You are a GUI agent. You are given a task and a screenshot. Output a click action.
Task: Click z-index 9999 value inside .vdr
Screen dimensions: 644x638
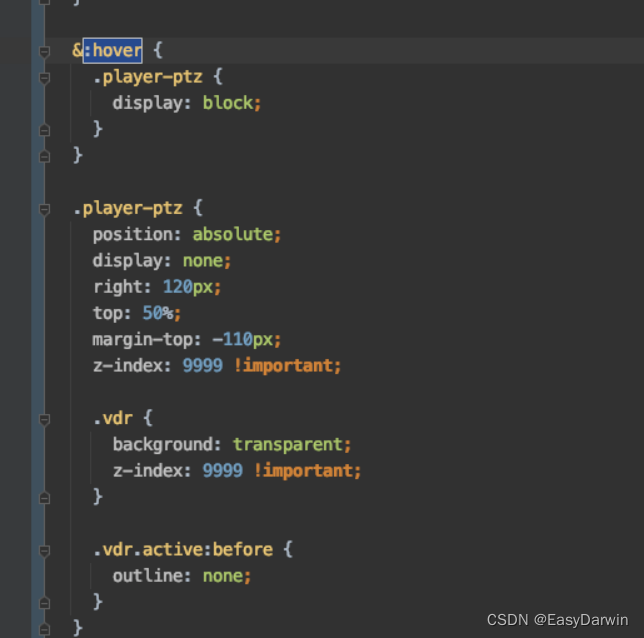pos(223,471)
